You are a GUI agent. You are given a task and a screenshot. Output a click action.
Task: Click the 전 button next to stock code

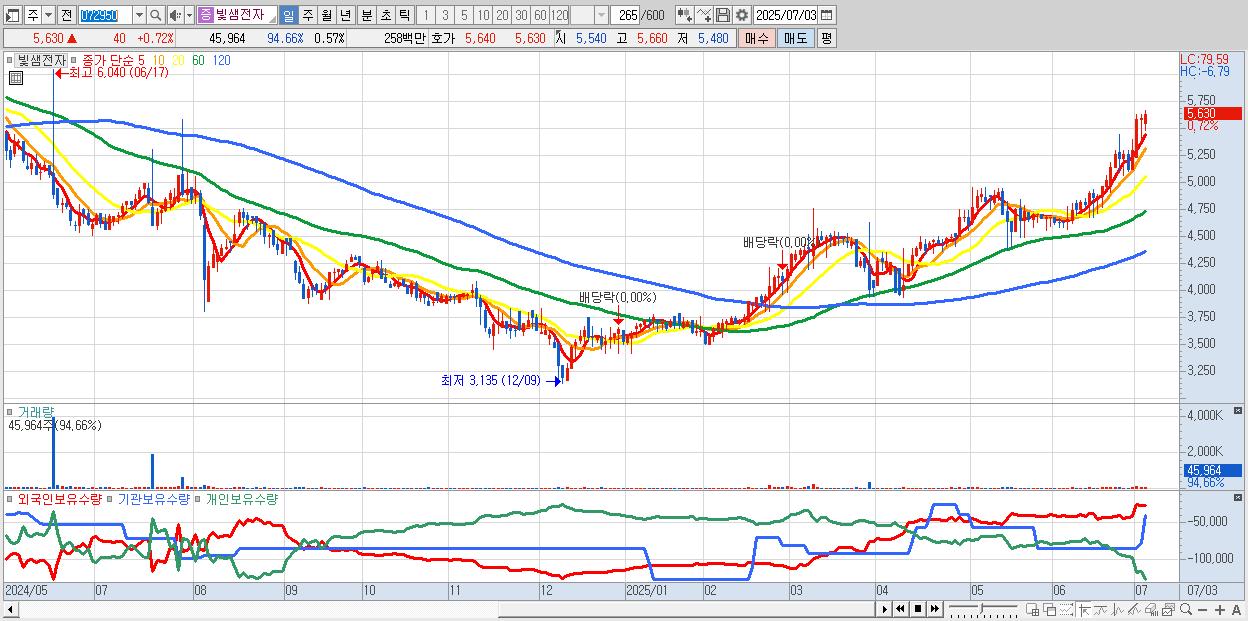[x=66, y=15]
